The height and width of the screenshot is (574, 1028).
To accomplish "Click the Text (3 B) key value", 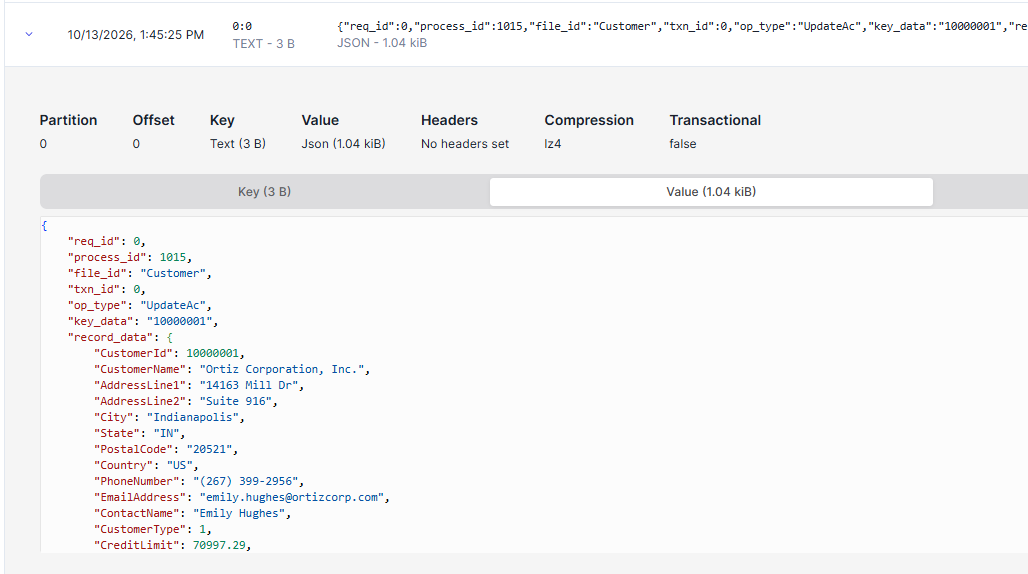I will click(x=238, y=144).
